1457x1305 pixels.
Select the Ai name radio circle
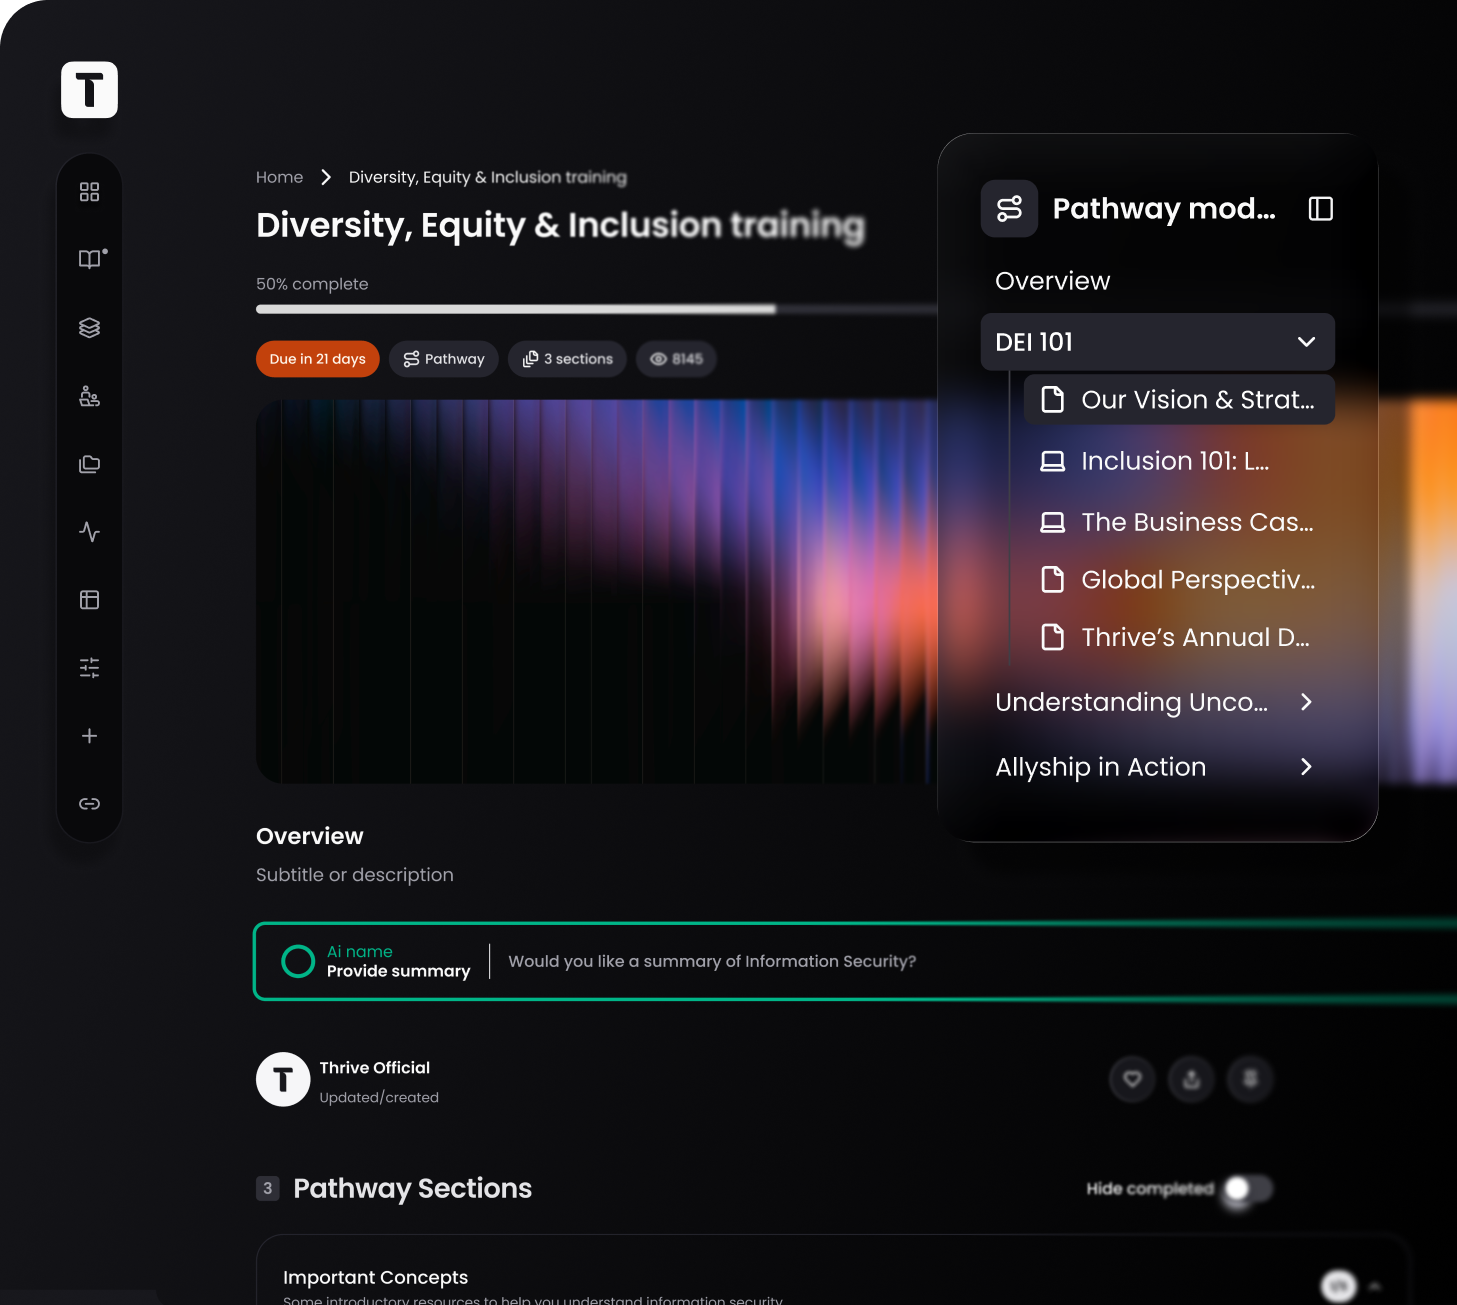coord(298,961)
